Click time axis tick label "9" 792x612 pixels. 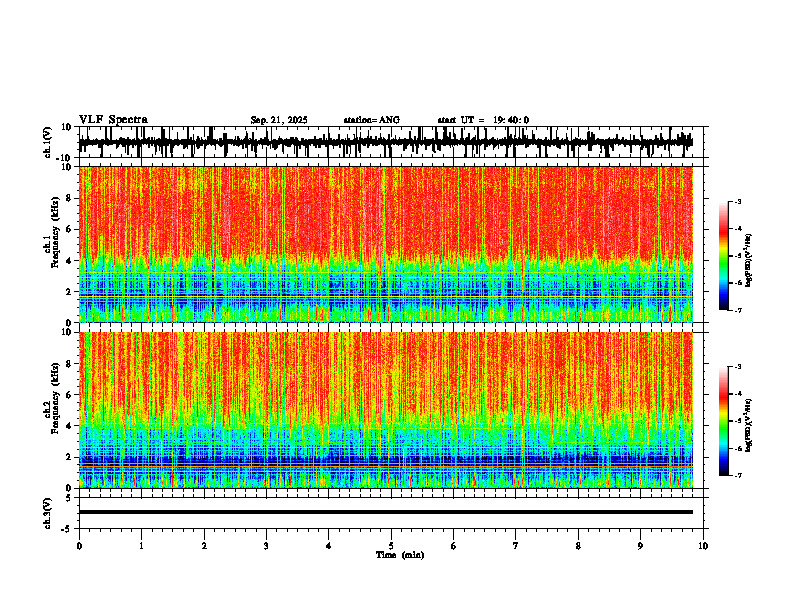tap(640, 546)
